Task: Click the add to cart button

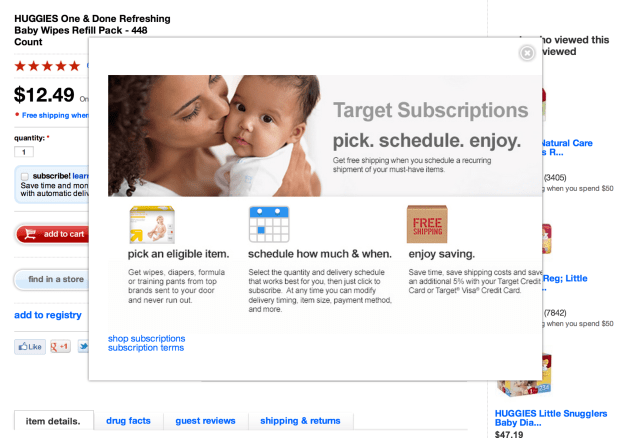Action: (x=52, y=234)
